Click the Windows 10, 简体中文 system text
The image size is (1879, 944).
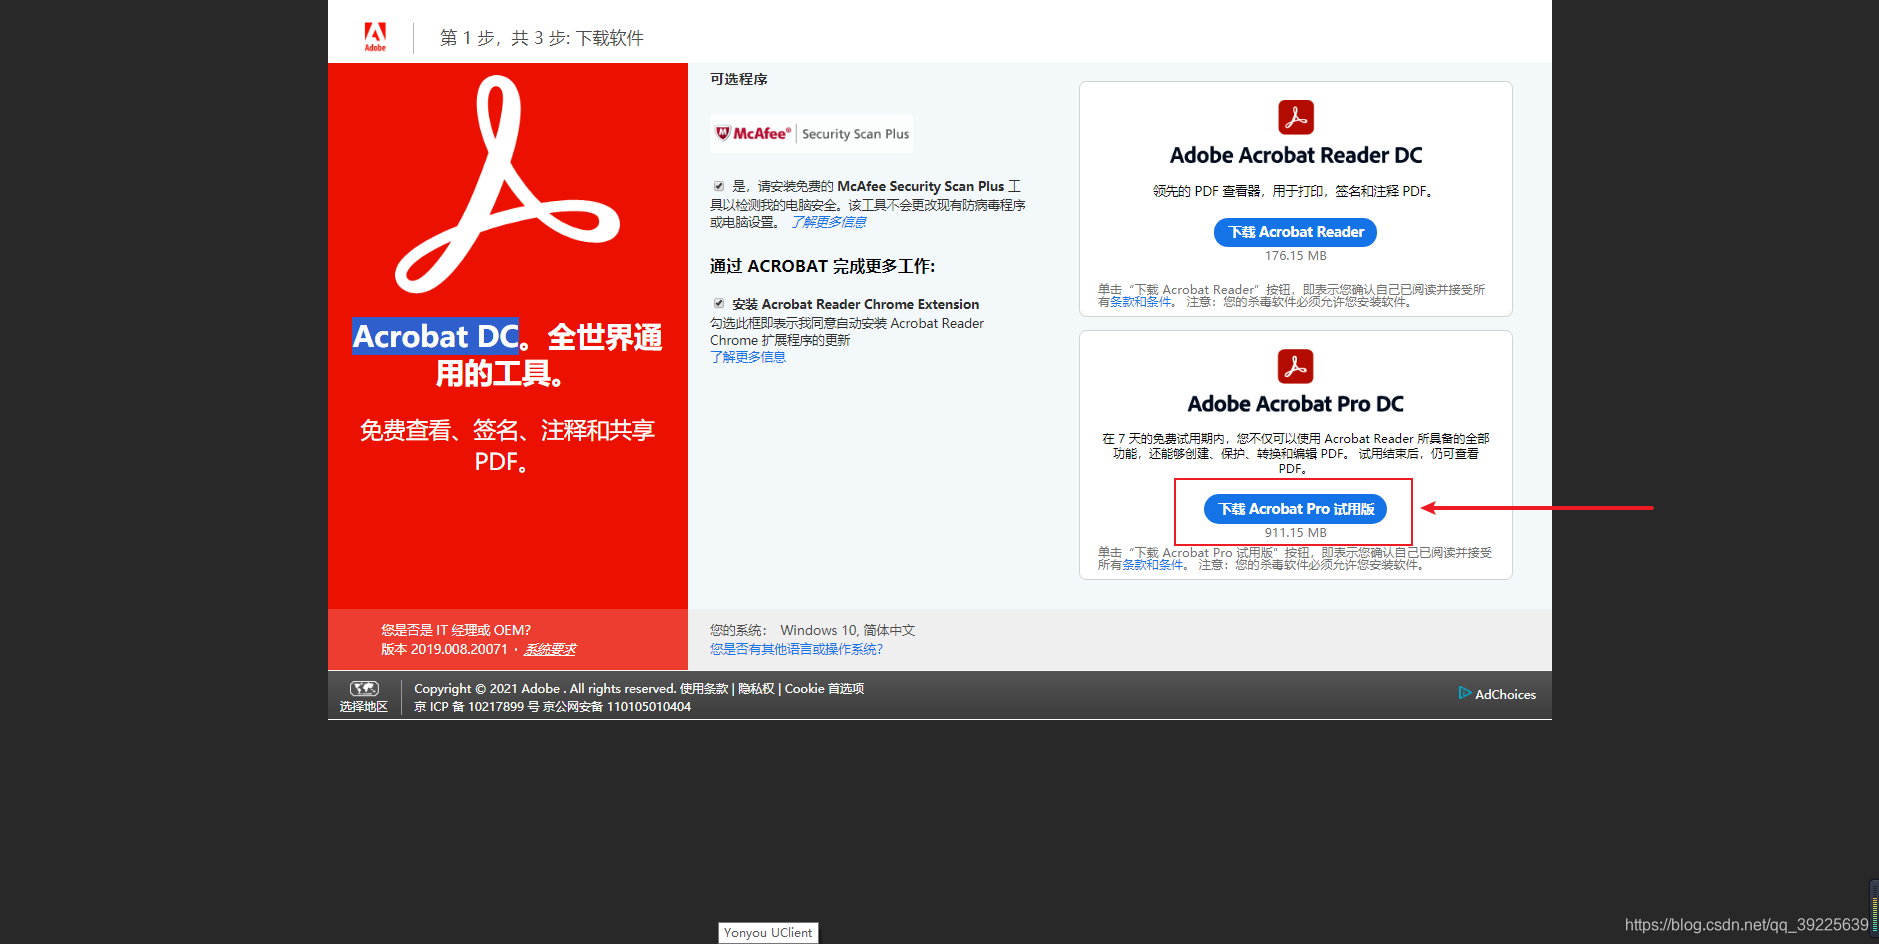click(x=848, y=630)
